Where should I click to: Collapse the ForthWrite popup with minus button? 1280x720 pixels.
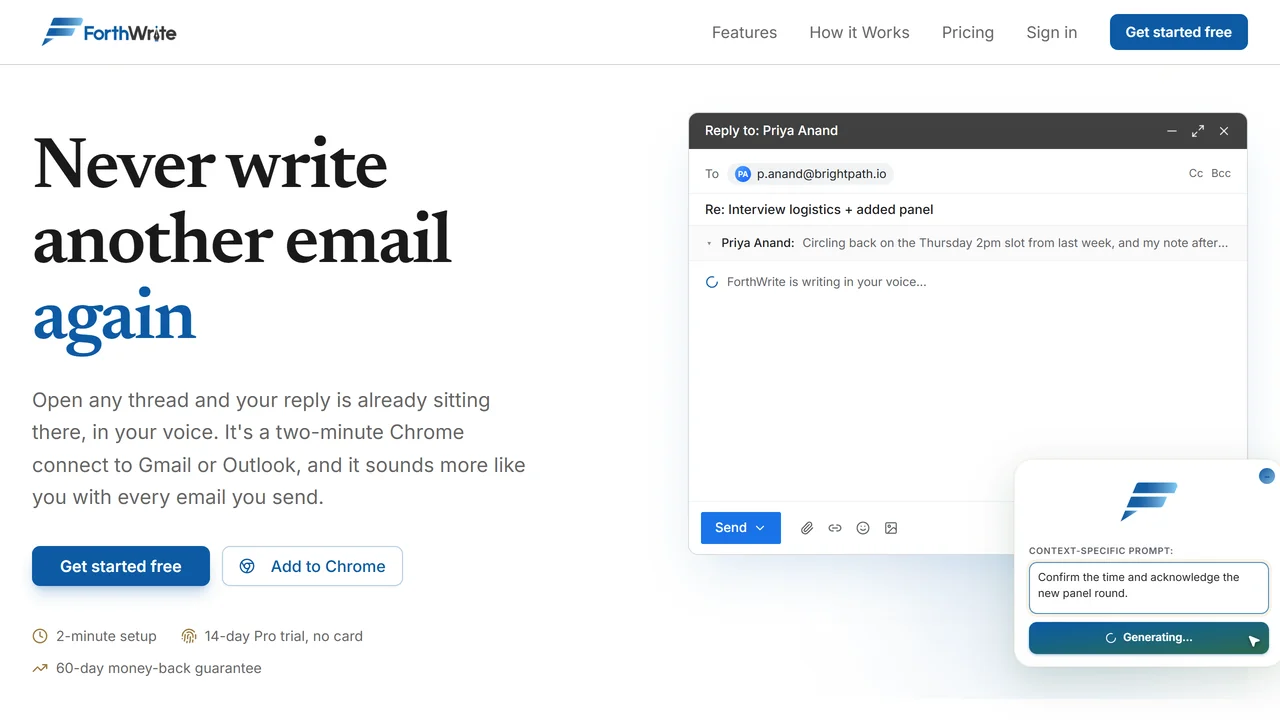click(1267, 476)
